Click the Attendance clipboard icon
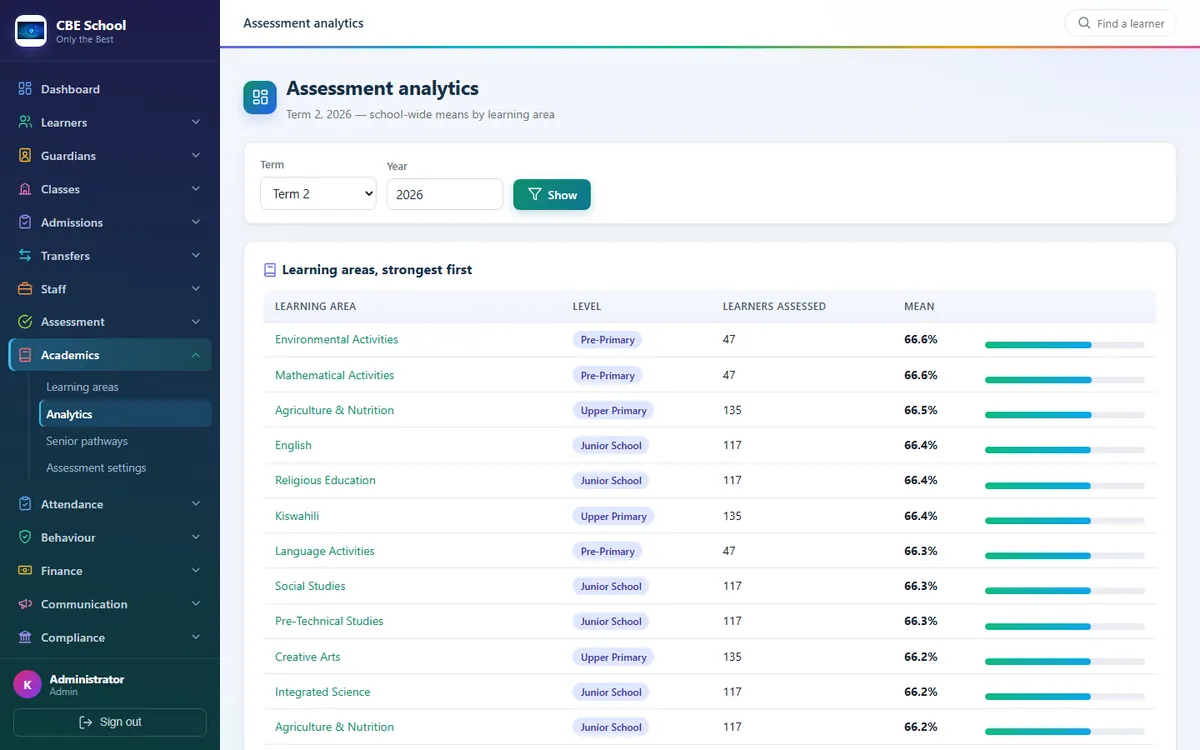 [x=25, y=504]
